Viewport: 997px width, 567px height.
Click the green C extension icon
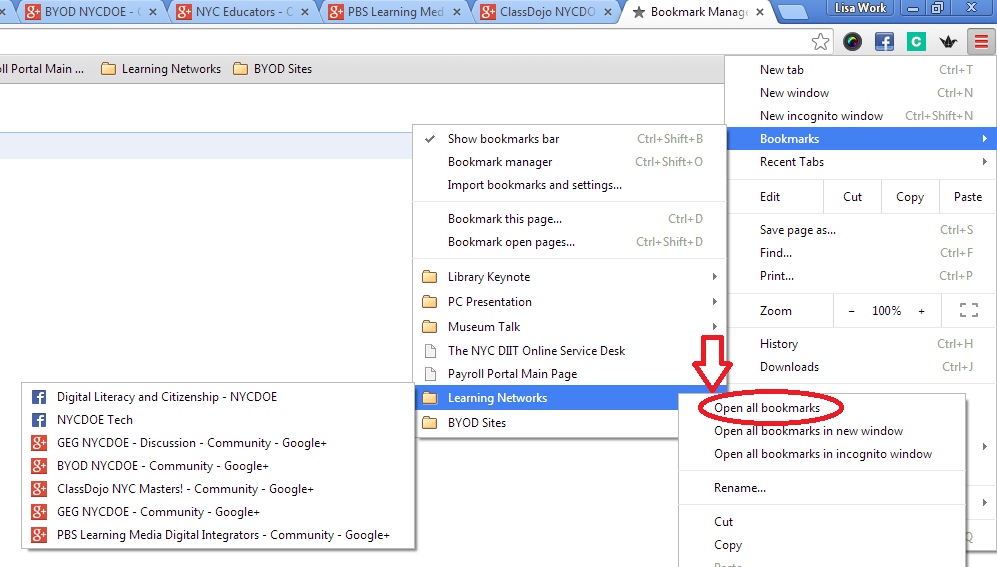pyautogui.click(x=916, y=42)
